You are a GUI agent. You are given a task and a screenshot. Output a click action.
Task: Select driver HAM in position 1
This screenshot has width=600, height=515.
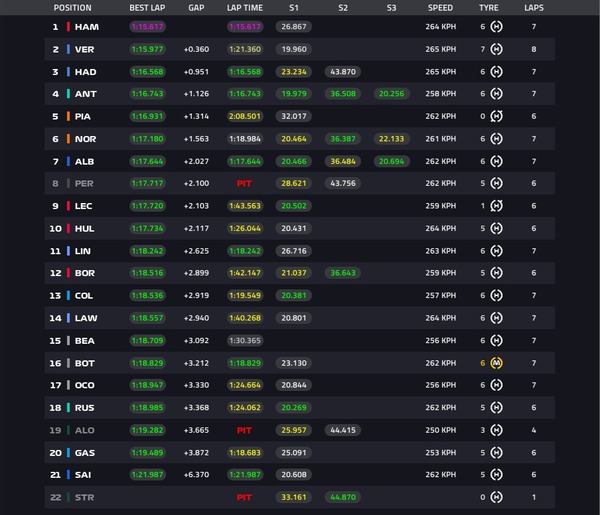(86, 27)
